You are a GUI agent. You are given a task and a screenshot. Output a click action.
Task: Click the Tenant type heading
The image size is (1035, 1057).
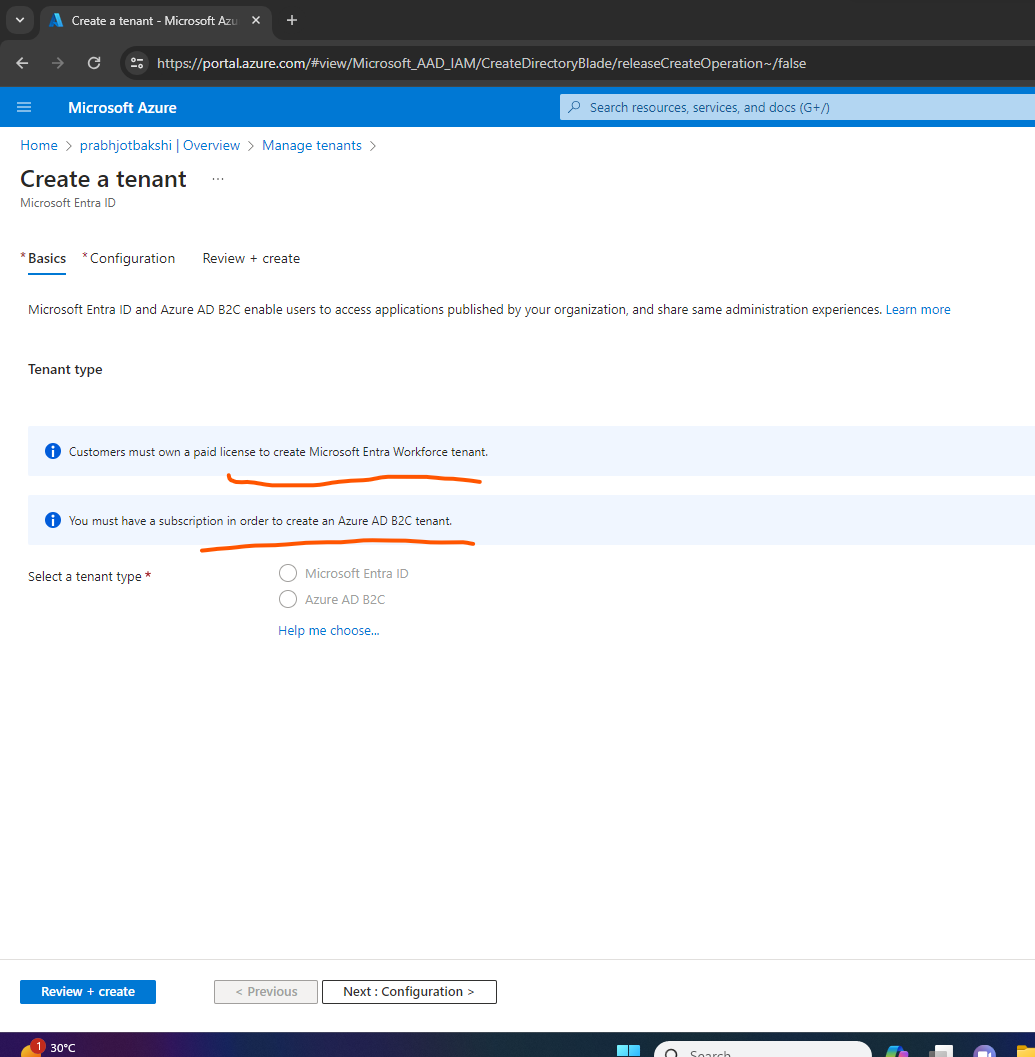65,369
